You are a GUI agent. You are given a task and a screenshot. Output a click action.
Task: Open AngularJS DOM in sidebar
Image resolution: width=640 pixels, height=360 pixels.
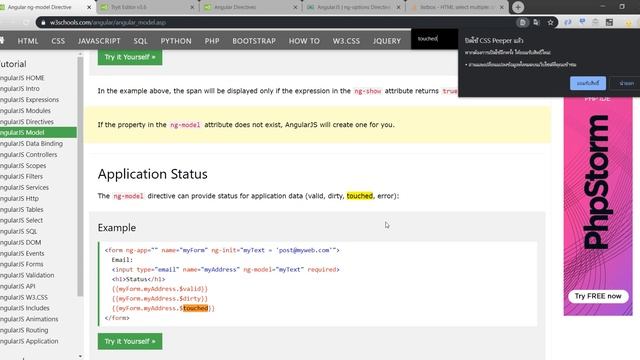(20, 242)
